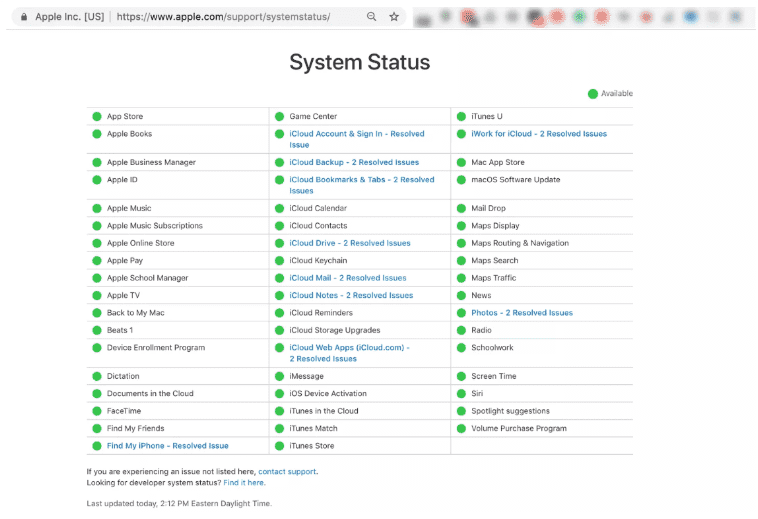This screenshot has height=519, width=758.
Task: Select the Documents in the Cloud text
Action: (x=150, y=393)
